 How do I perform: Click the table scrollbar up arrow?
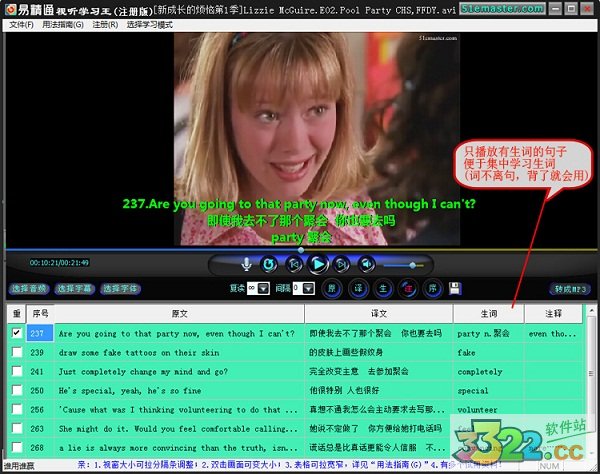coord(591,310)
